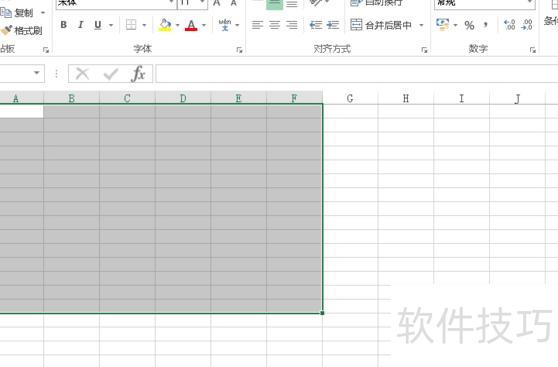Expand the borders dropdown arrow

(x=144, y=25)
